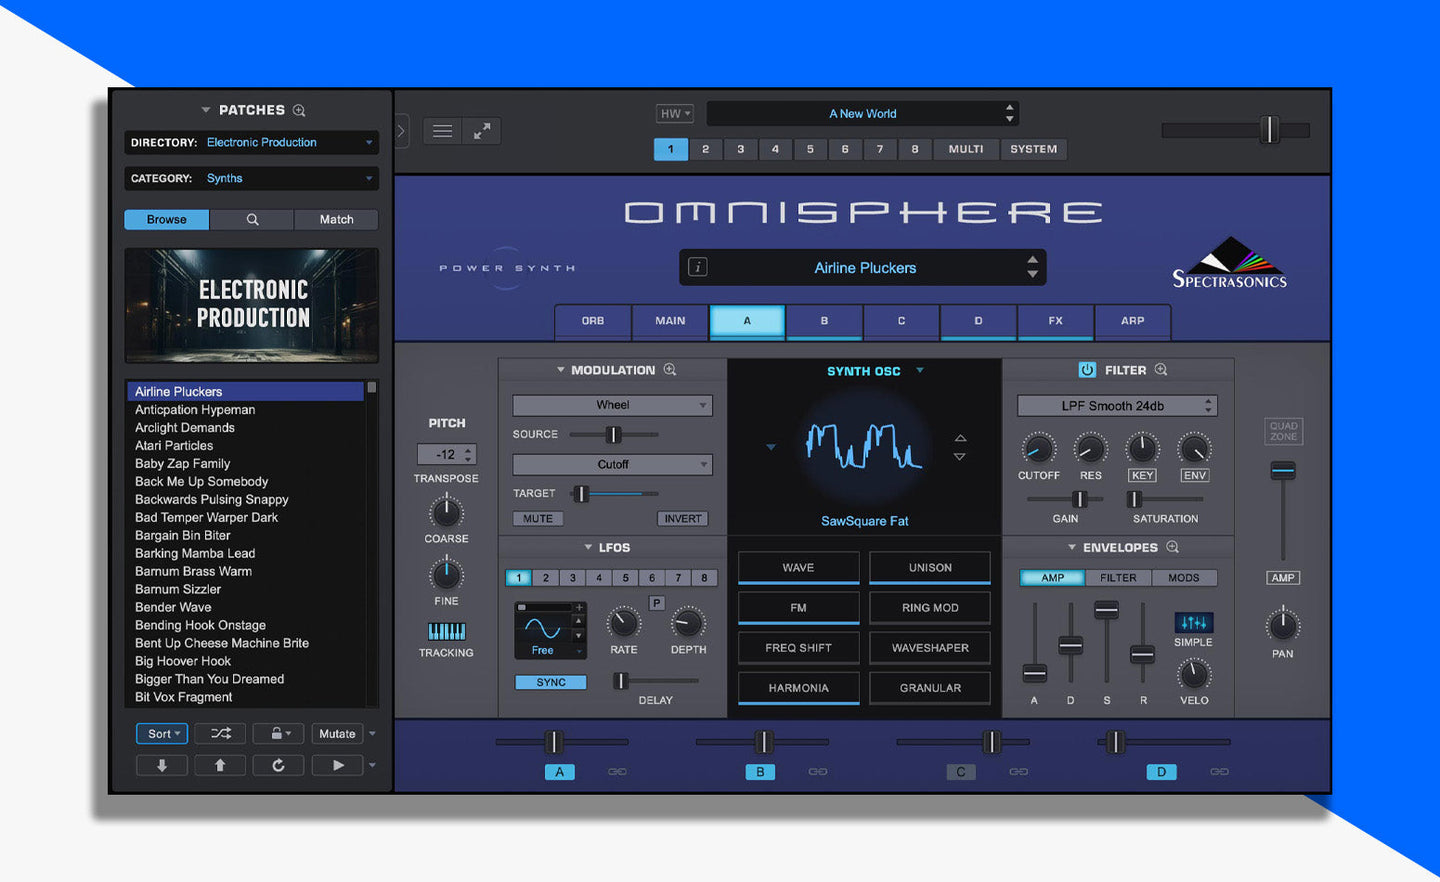
Task: Toggle the modulation Mute button
Action: coord(538,519)
